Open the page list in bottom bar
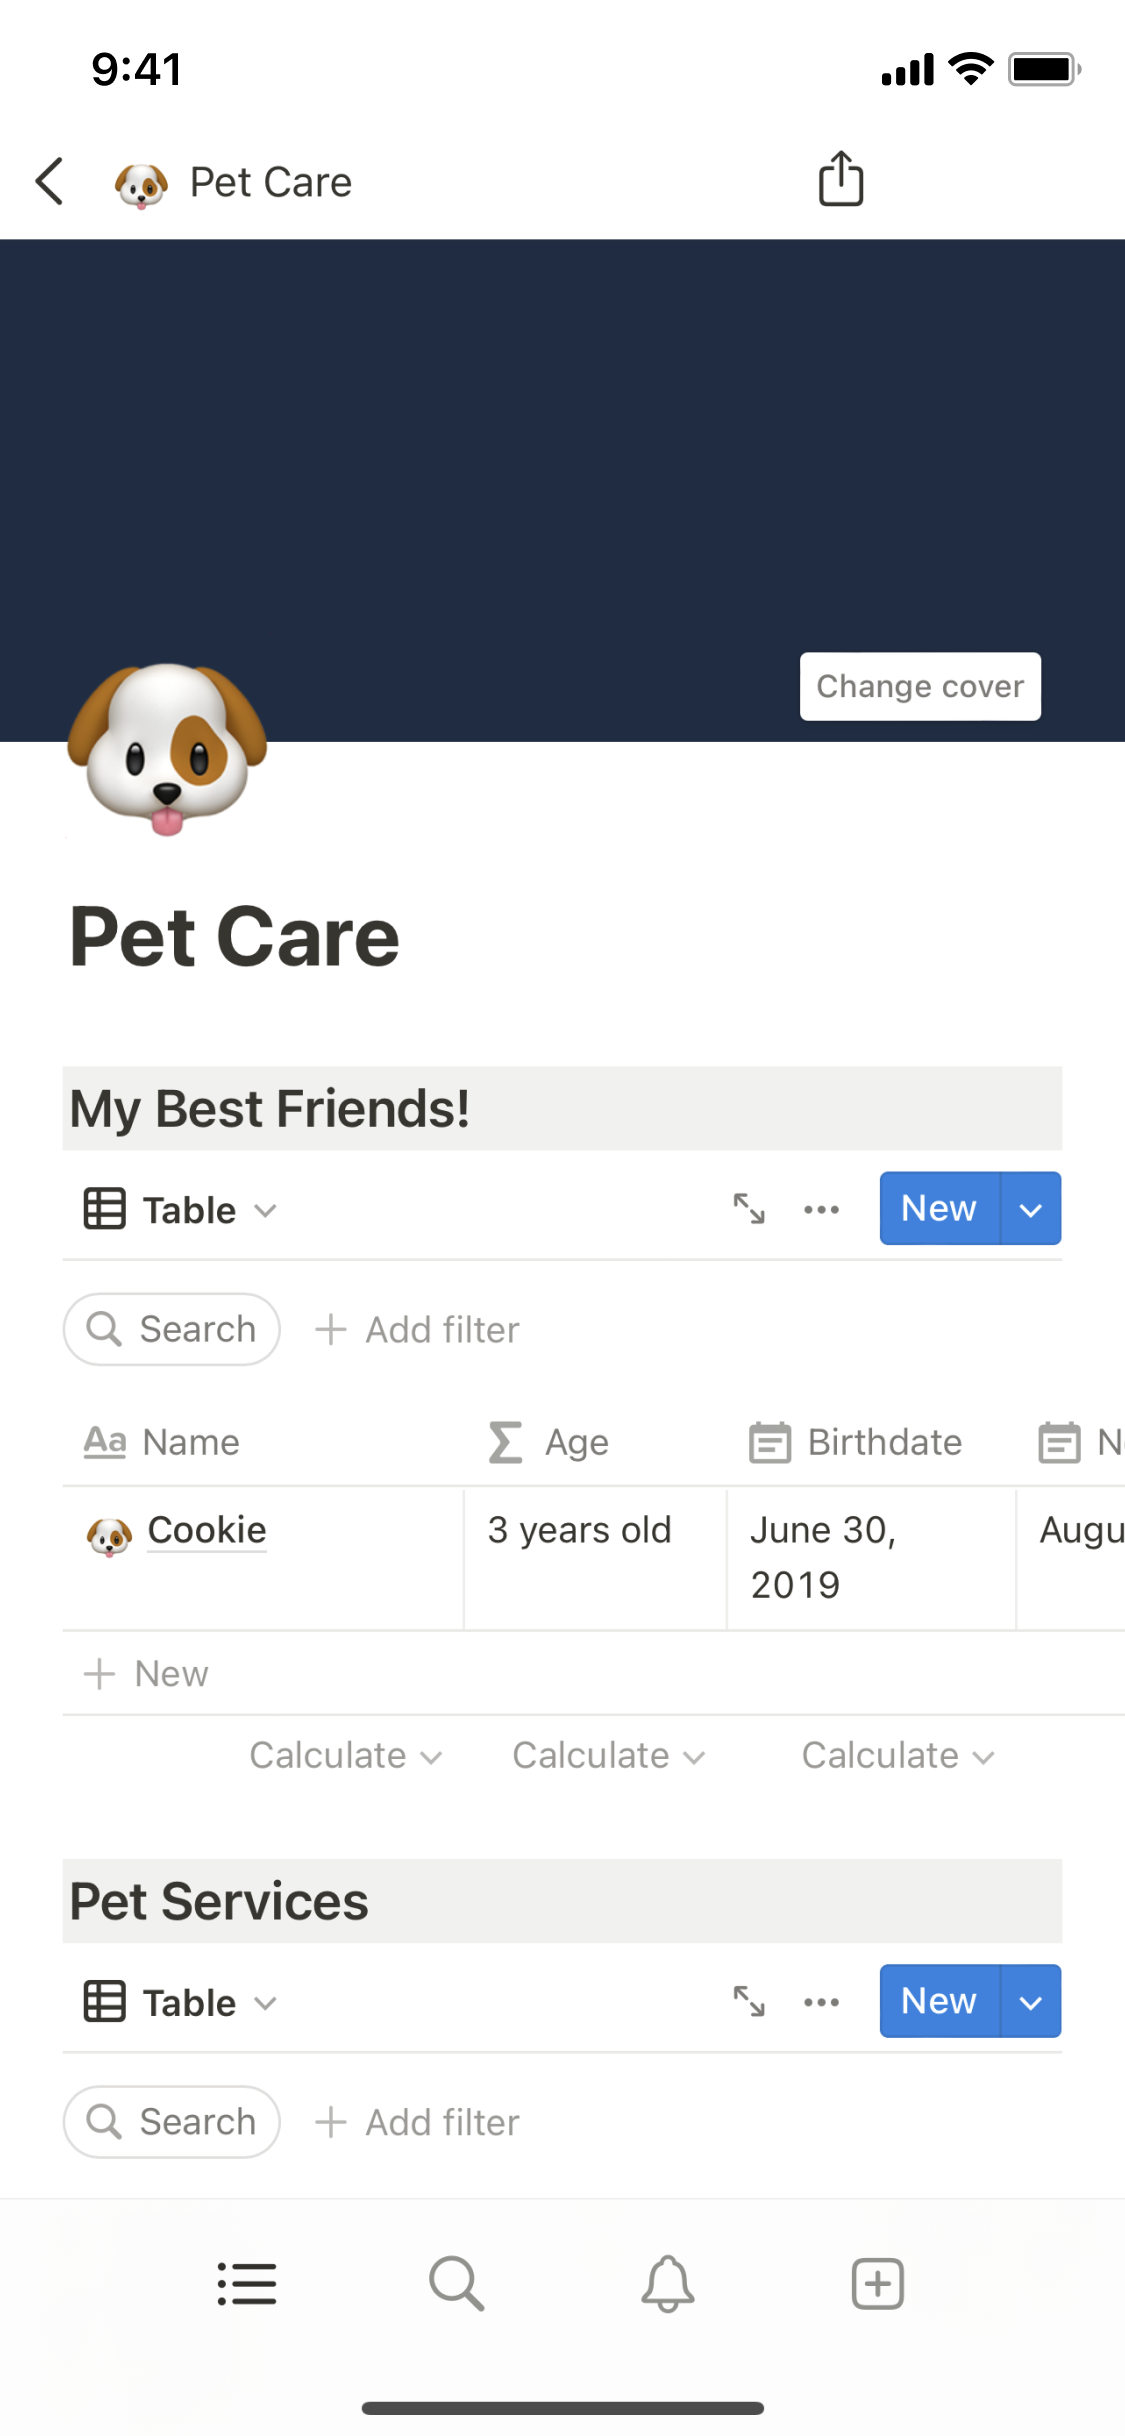This screenshot has height=2436, width=1125. (247, 2284)
